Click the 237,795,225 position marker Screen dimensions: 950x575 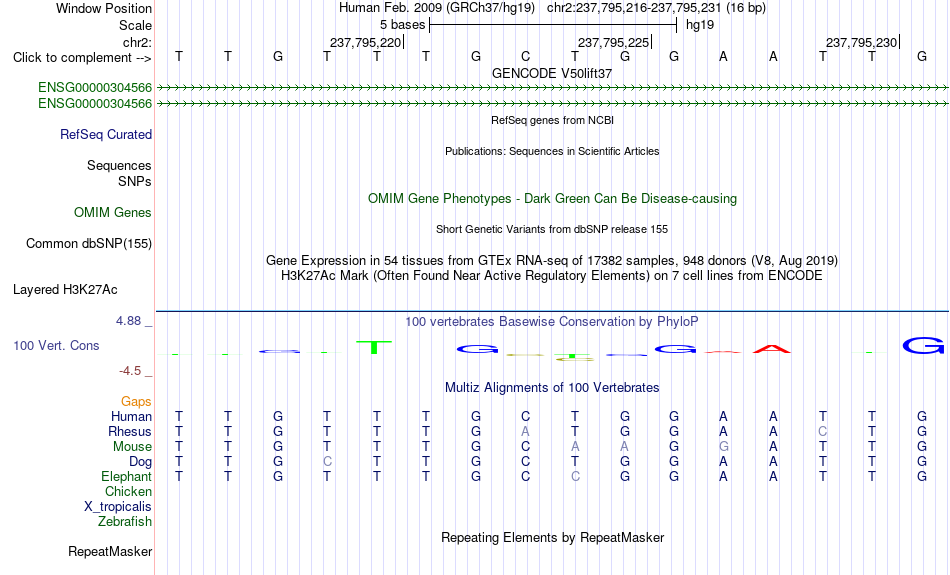tap(614, 42)
